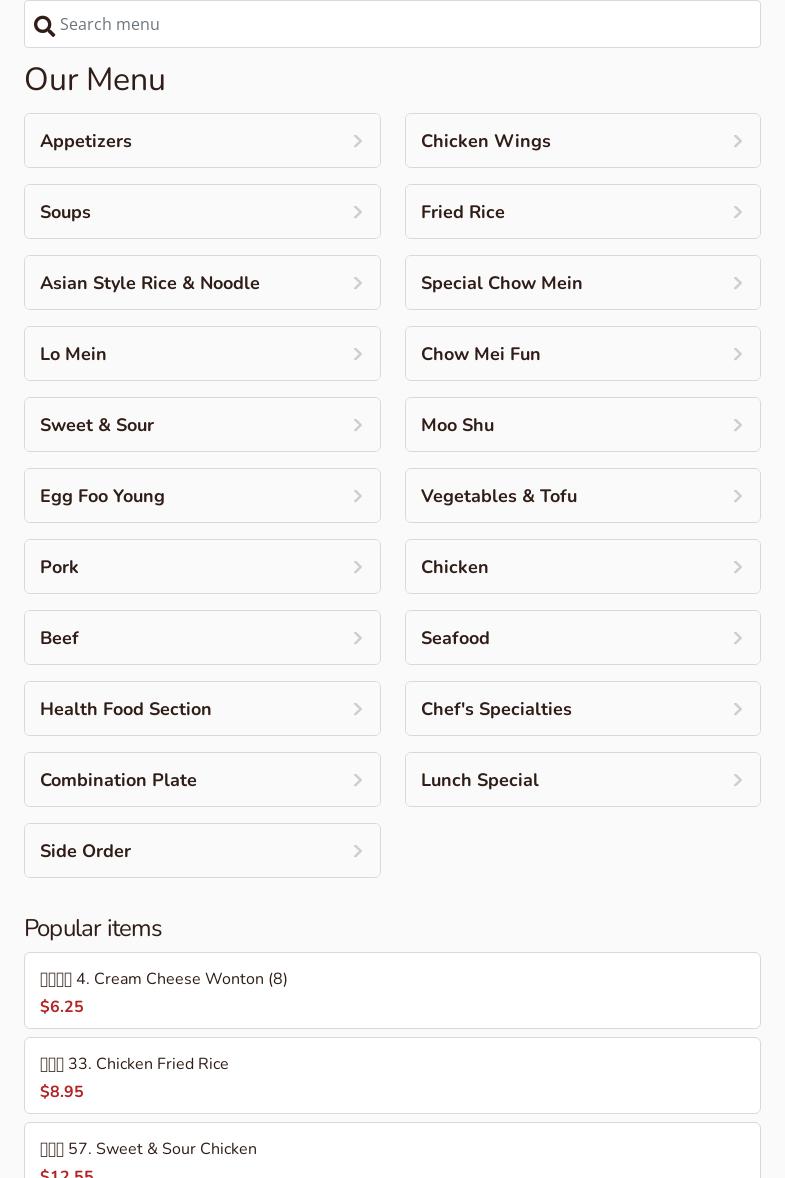Open the Special Chow Mein category

point(502,283)
